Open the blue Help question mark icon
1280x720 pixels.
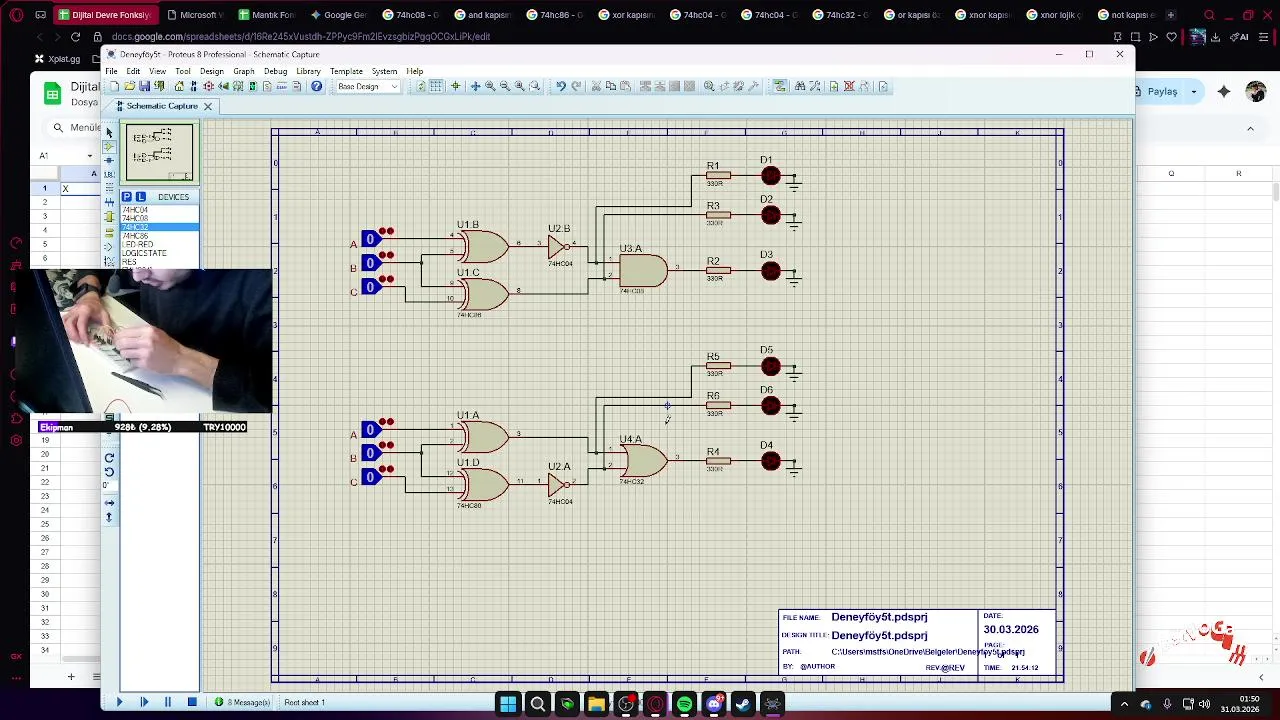pyautogui.click(x=316, y=86)
